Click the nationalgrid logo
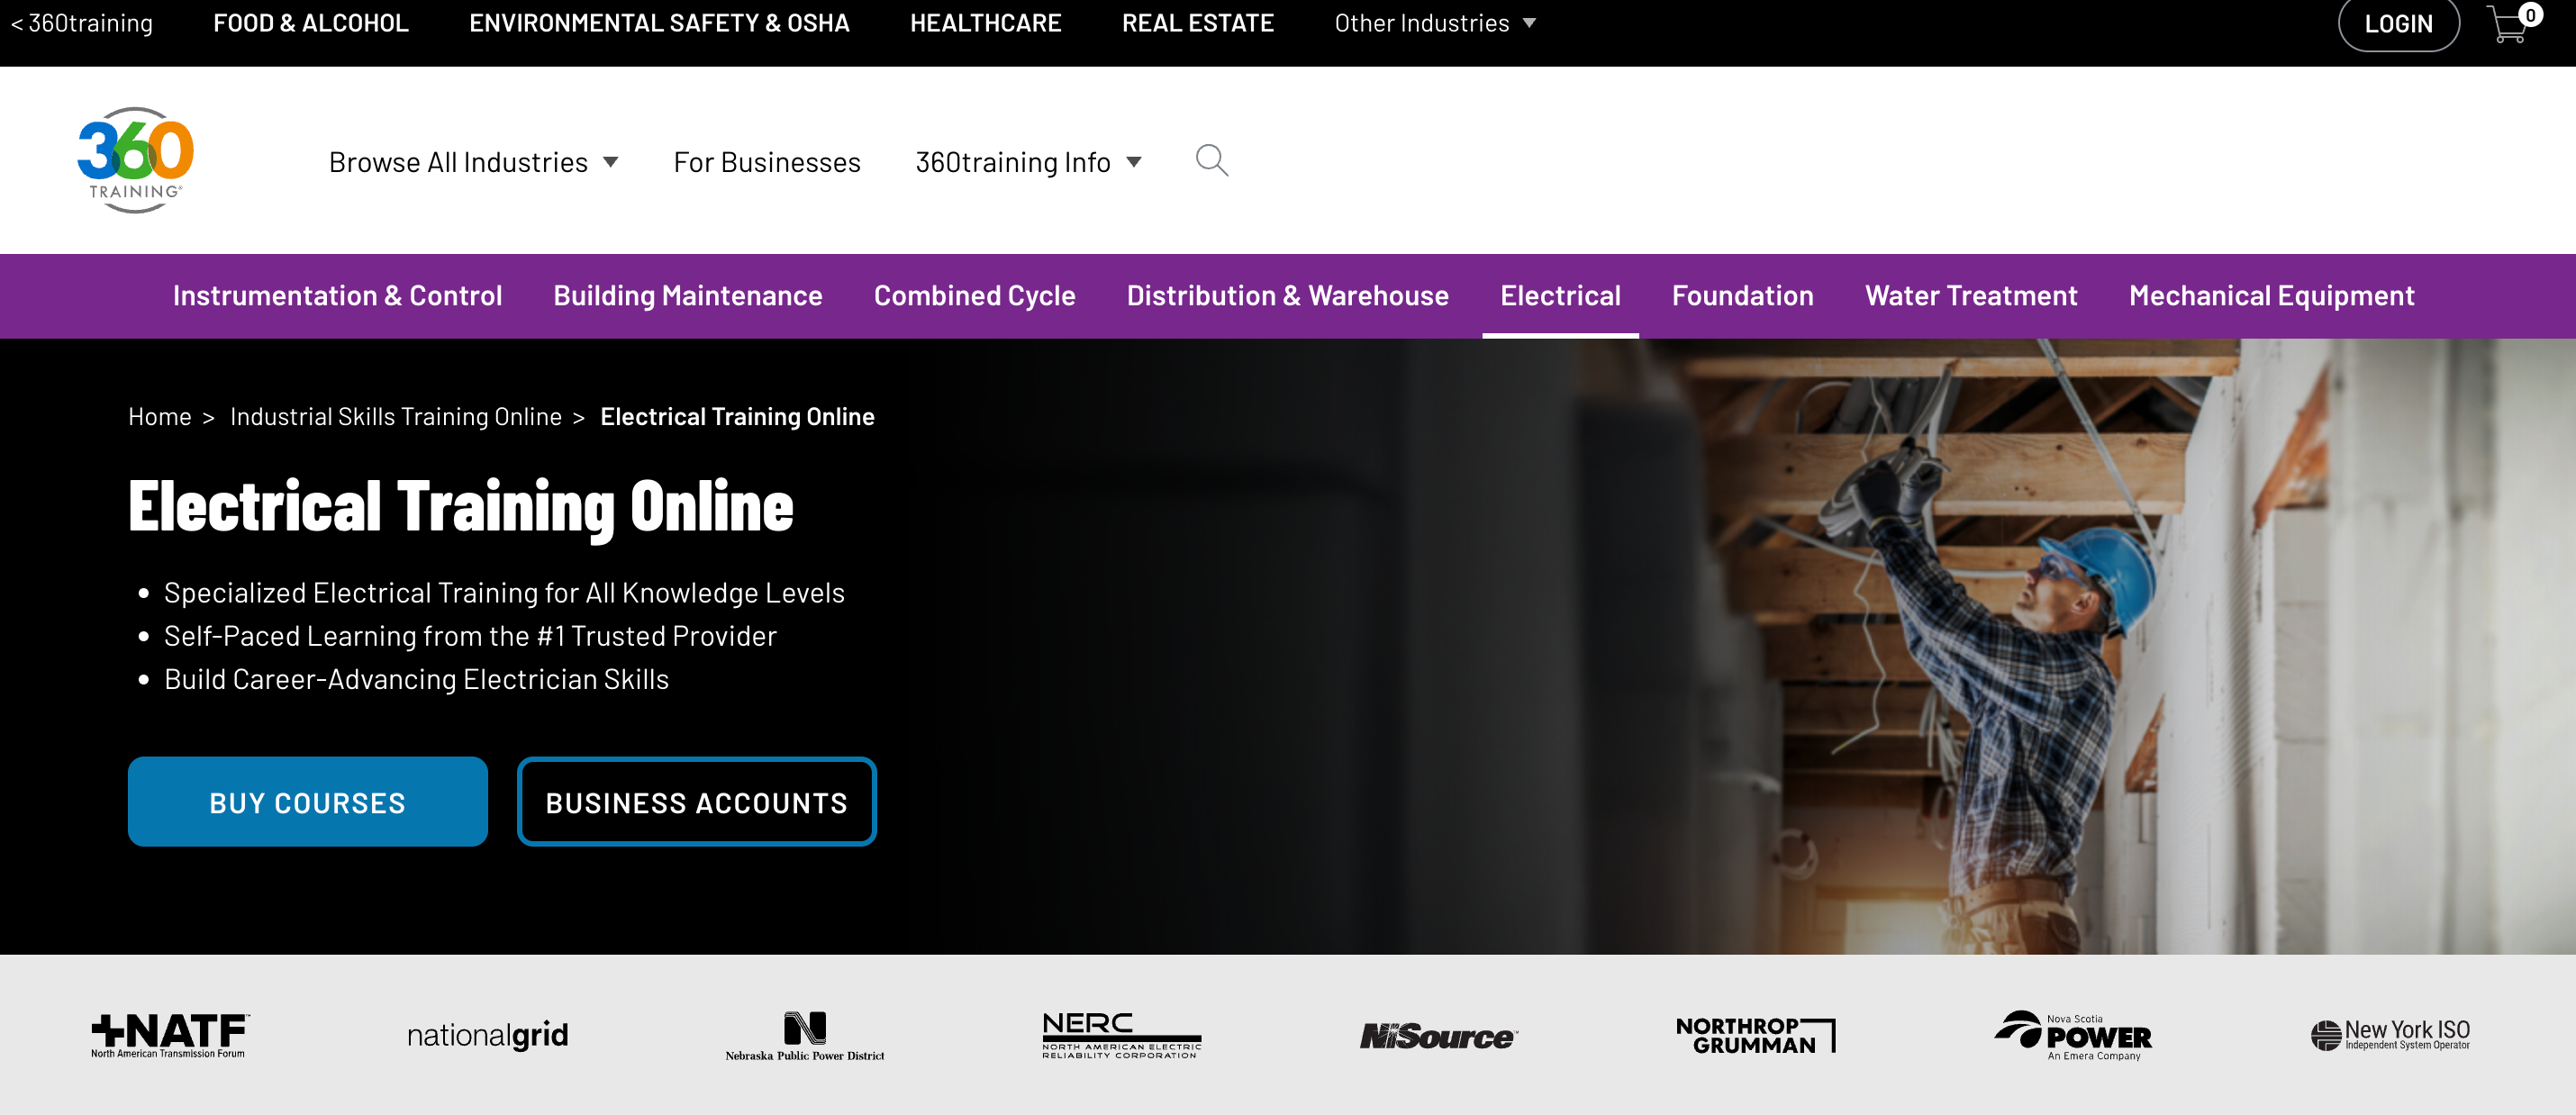 click(x=487, y=1034)
